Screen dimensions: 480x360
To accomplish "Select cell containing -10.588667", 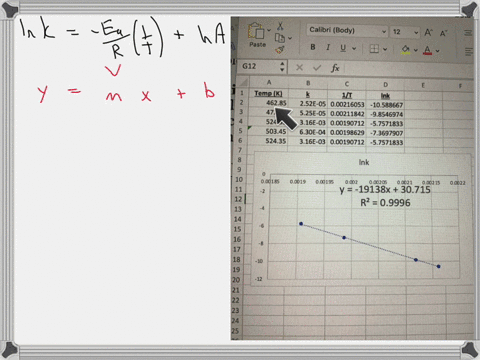I will 385,105.
